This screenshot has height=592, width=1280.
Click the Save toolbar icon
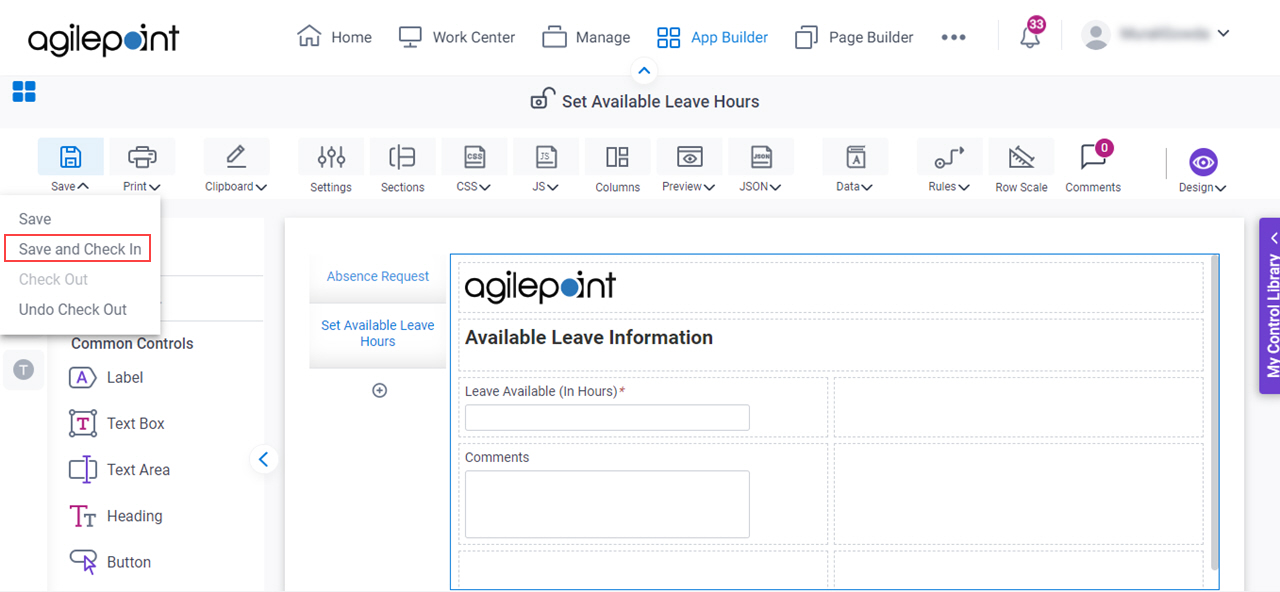point(70,157)
